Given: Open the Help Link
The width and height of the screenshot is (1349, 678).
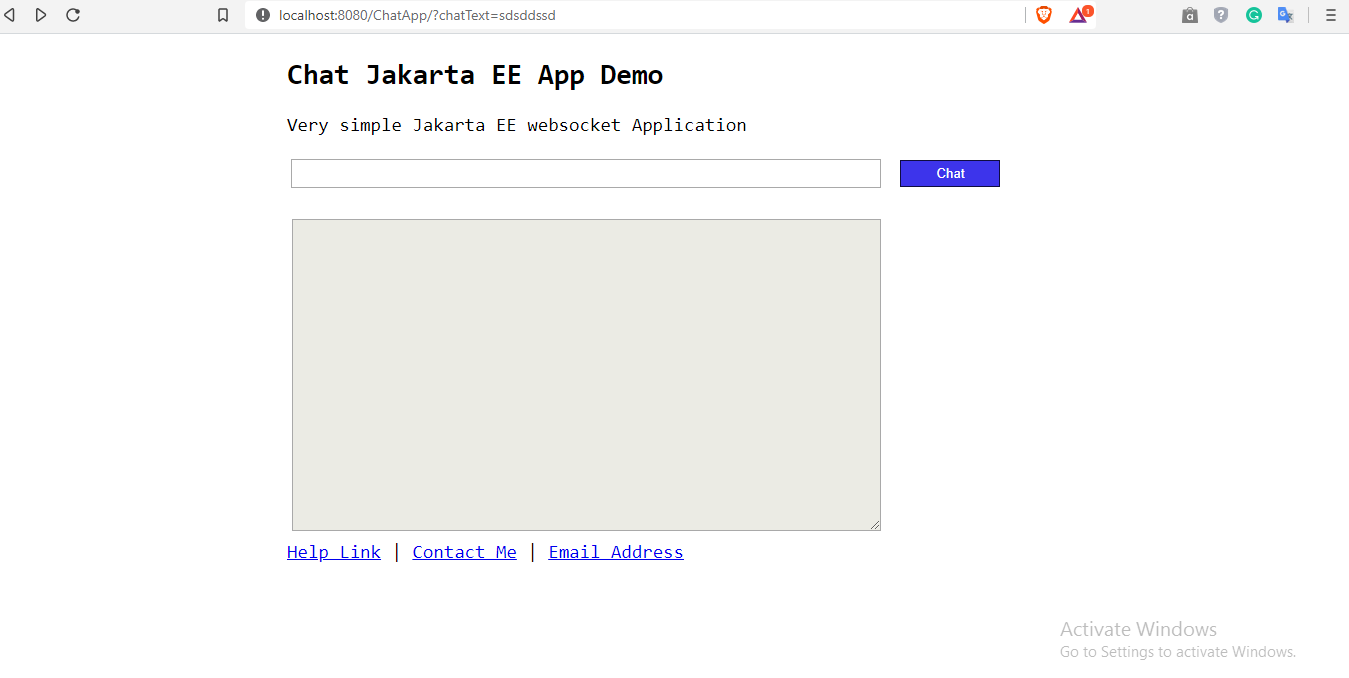Looking at the screenshot, I should pos(334,552).
